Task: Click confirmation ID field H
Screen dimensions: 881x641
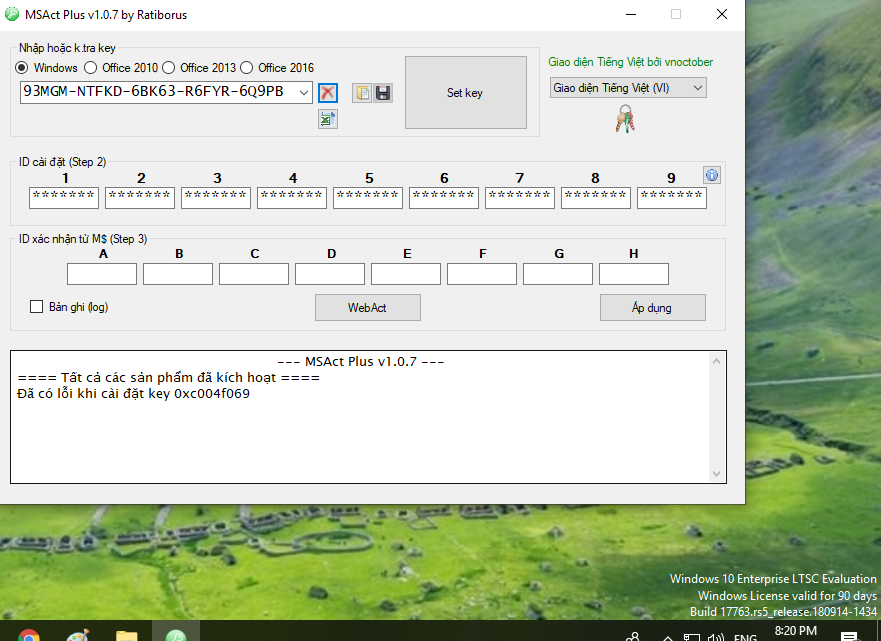Action: coord(634,274)
